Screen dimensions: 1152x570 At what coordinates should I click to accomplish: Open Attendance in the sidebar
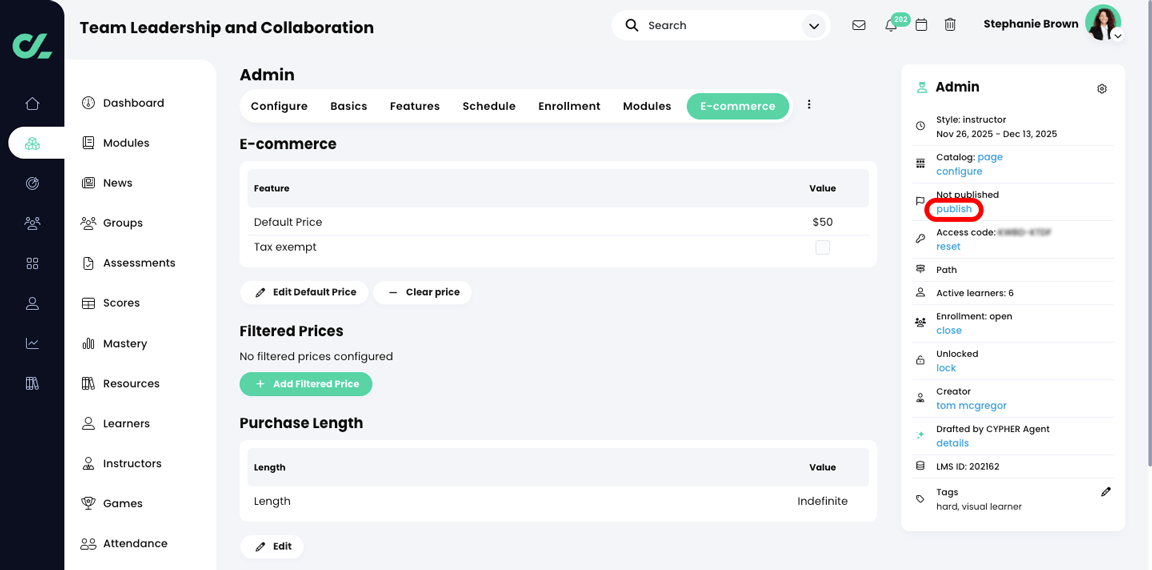click(134, 544)
